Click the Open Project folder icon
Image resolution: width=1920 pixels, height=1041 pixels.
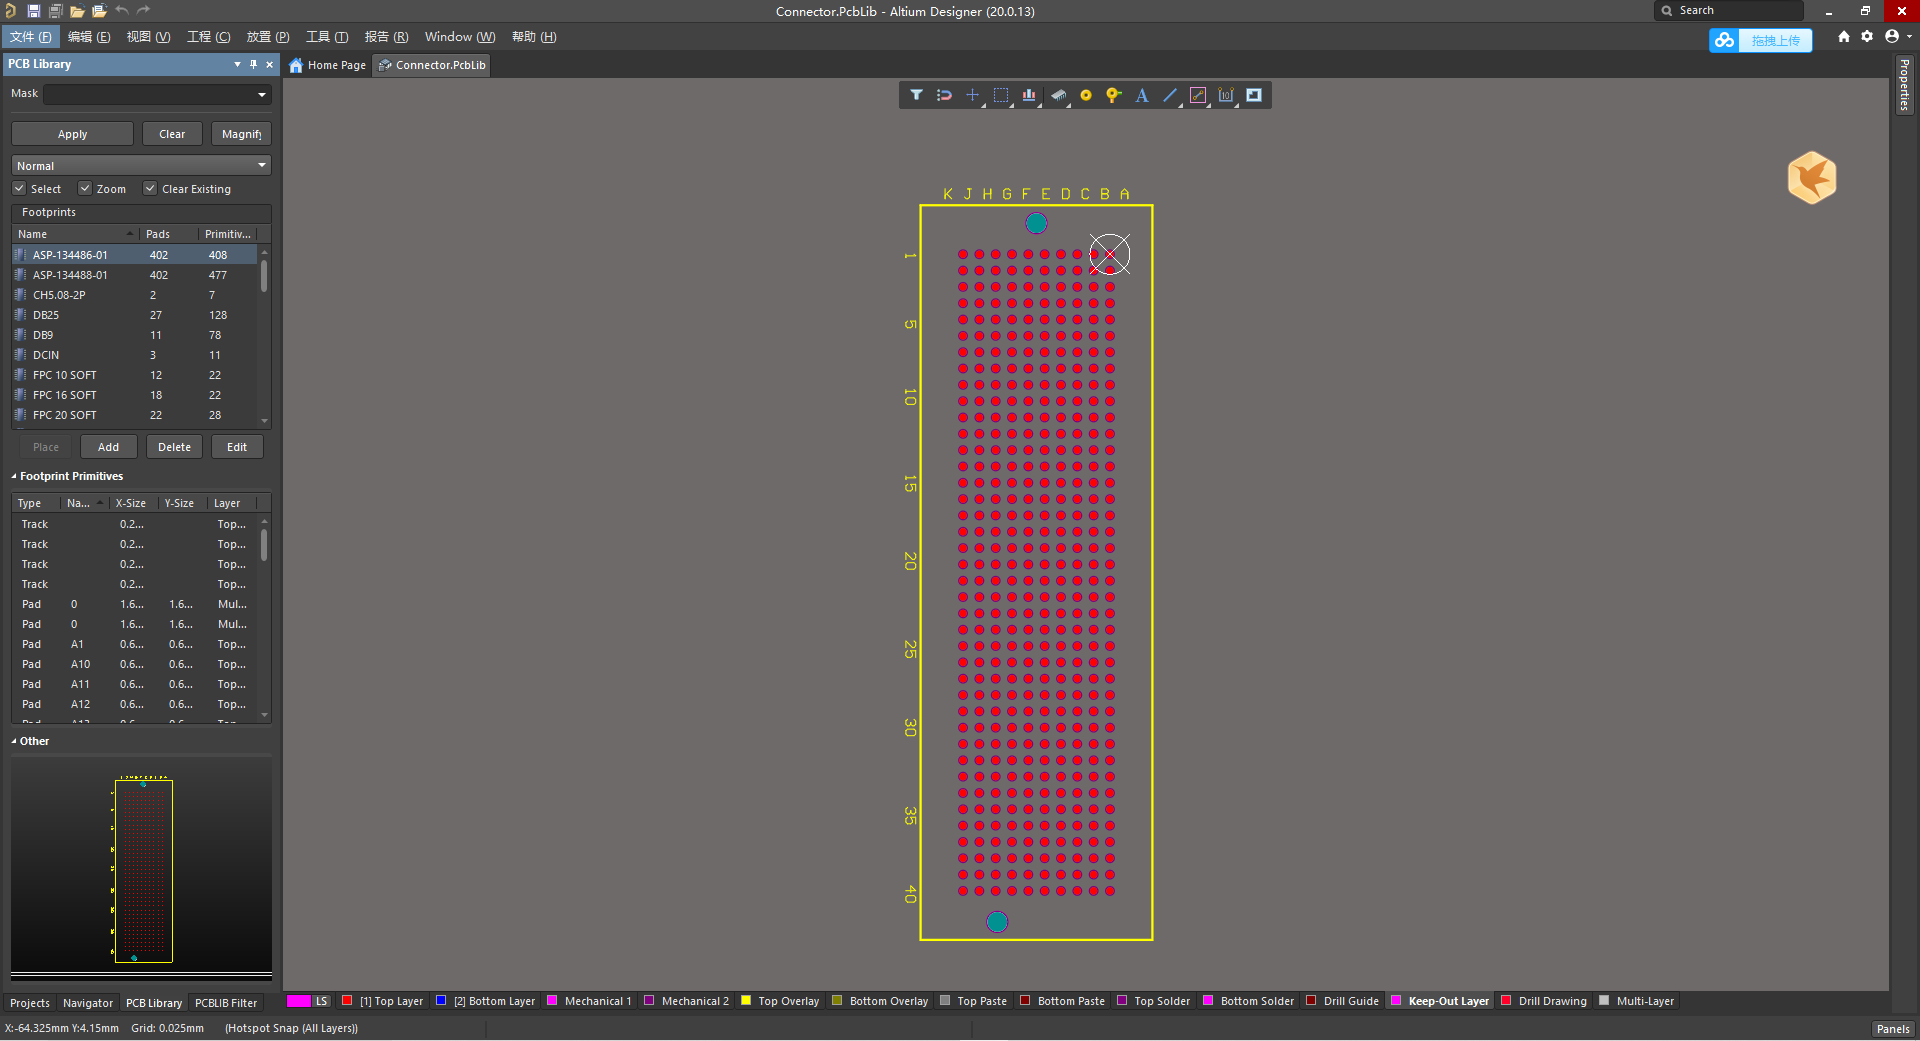pyautogui.click(x=99, y=11)
